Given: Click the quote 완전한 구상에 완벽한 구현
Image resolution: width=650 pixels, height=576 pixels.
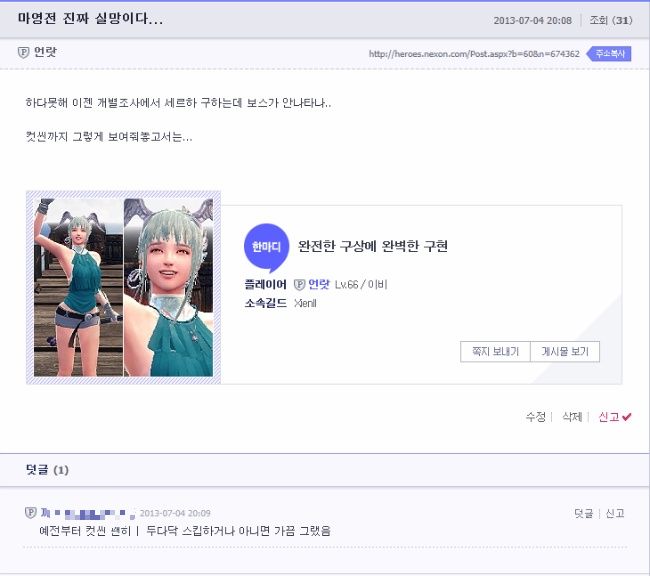Looking at the screenshot, I should click(373, 246).
